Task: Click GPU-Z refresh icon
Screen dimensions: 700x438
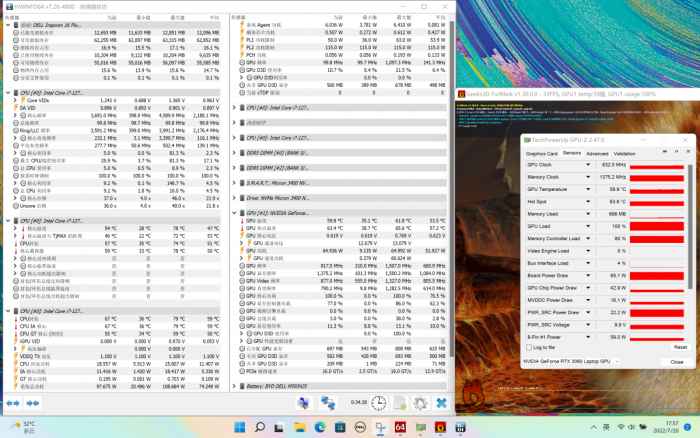Action: (676, 152)
